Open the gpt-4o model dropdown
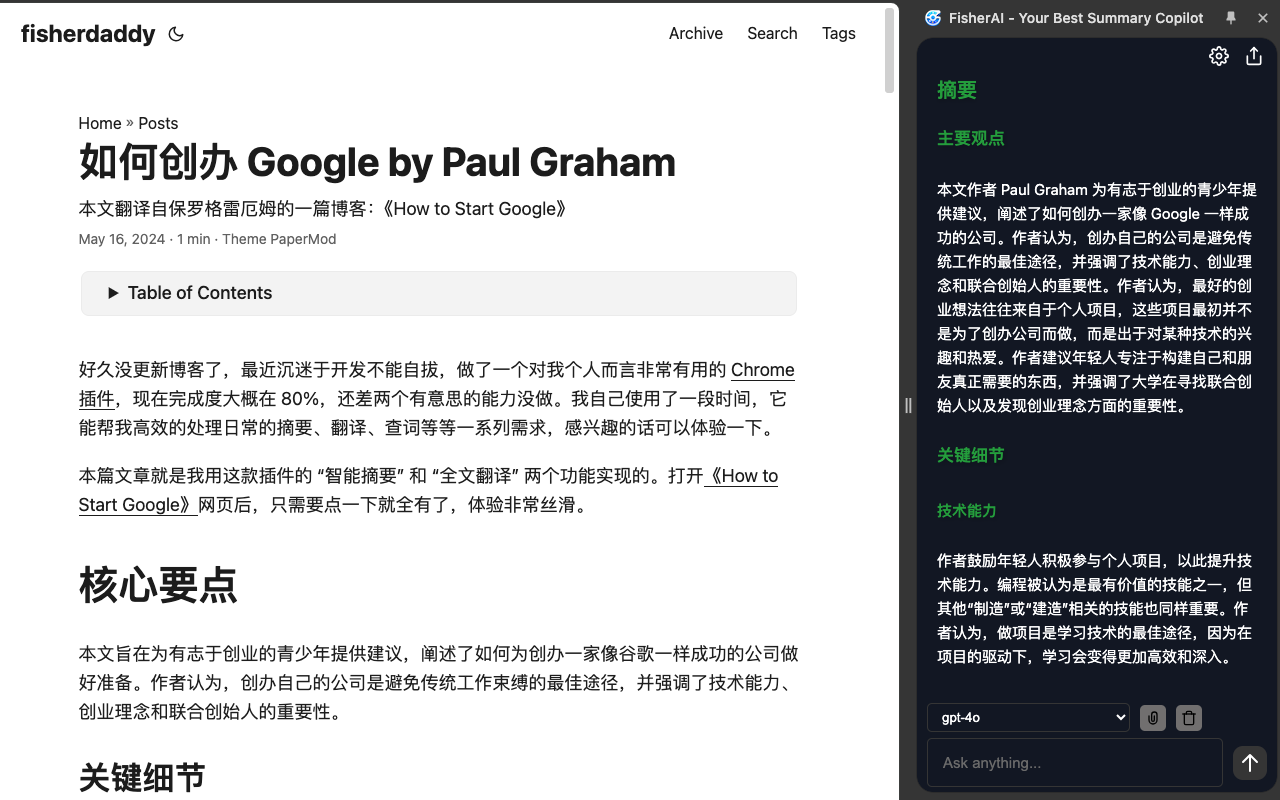 pyautogui.click(x=1028, y=718)
